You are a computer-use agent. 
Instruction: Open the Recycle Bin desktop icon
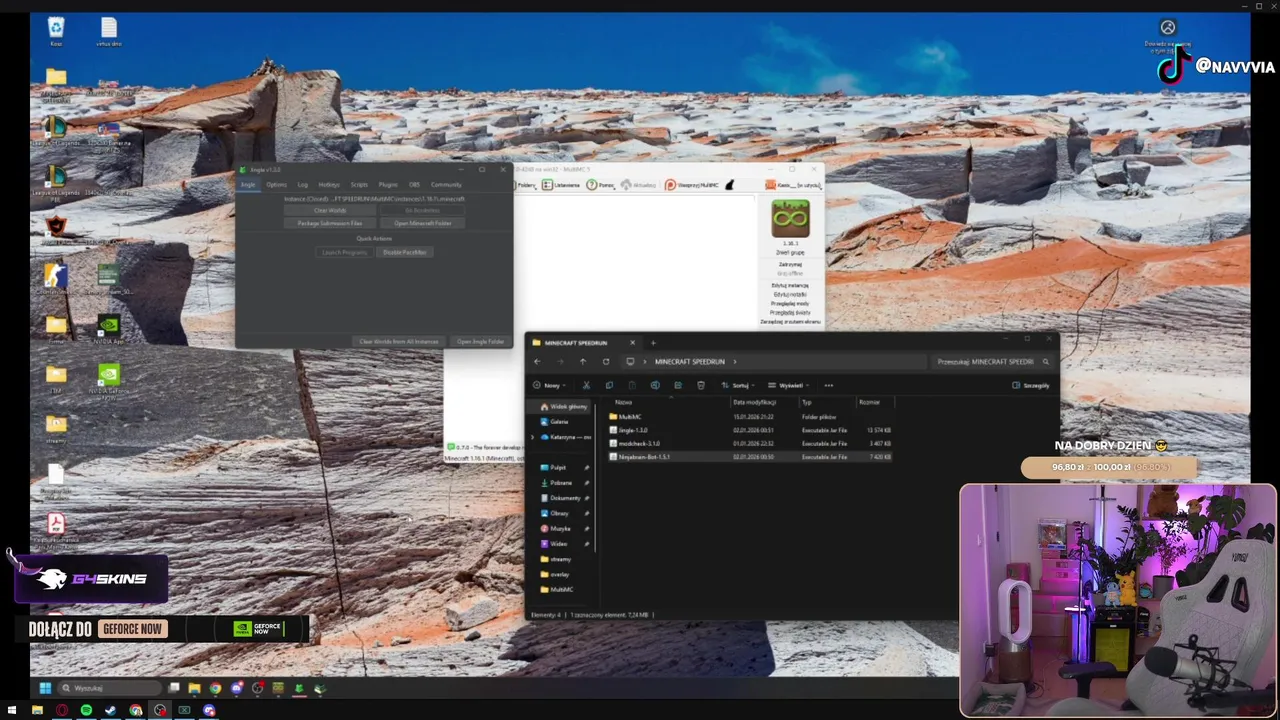pos(56,31)
